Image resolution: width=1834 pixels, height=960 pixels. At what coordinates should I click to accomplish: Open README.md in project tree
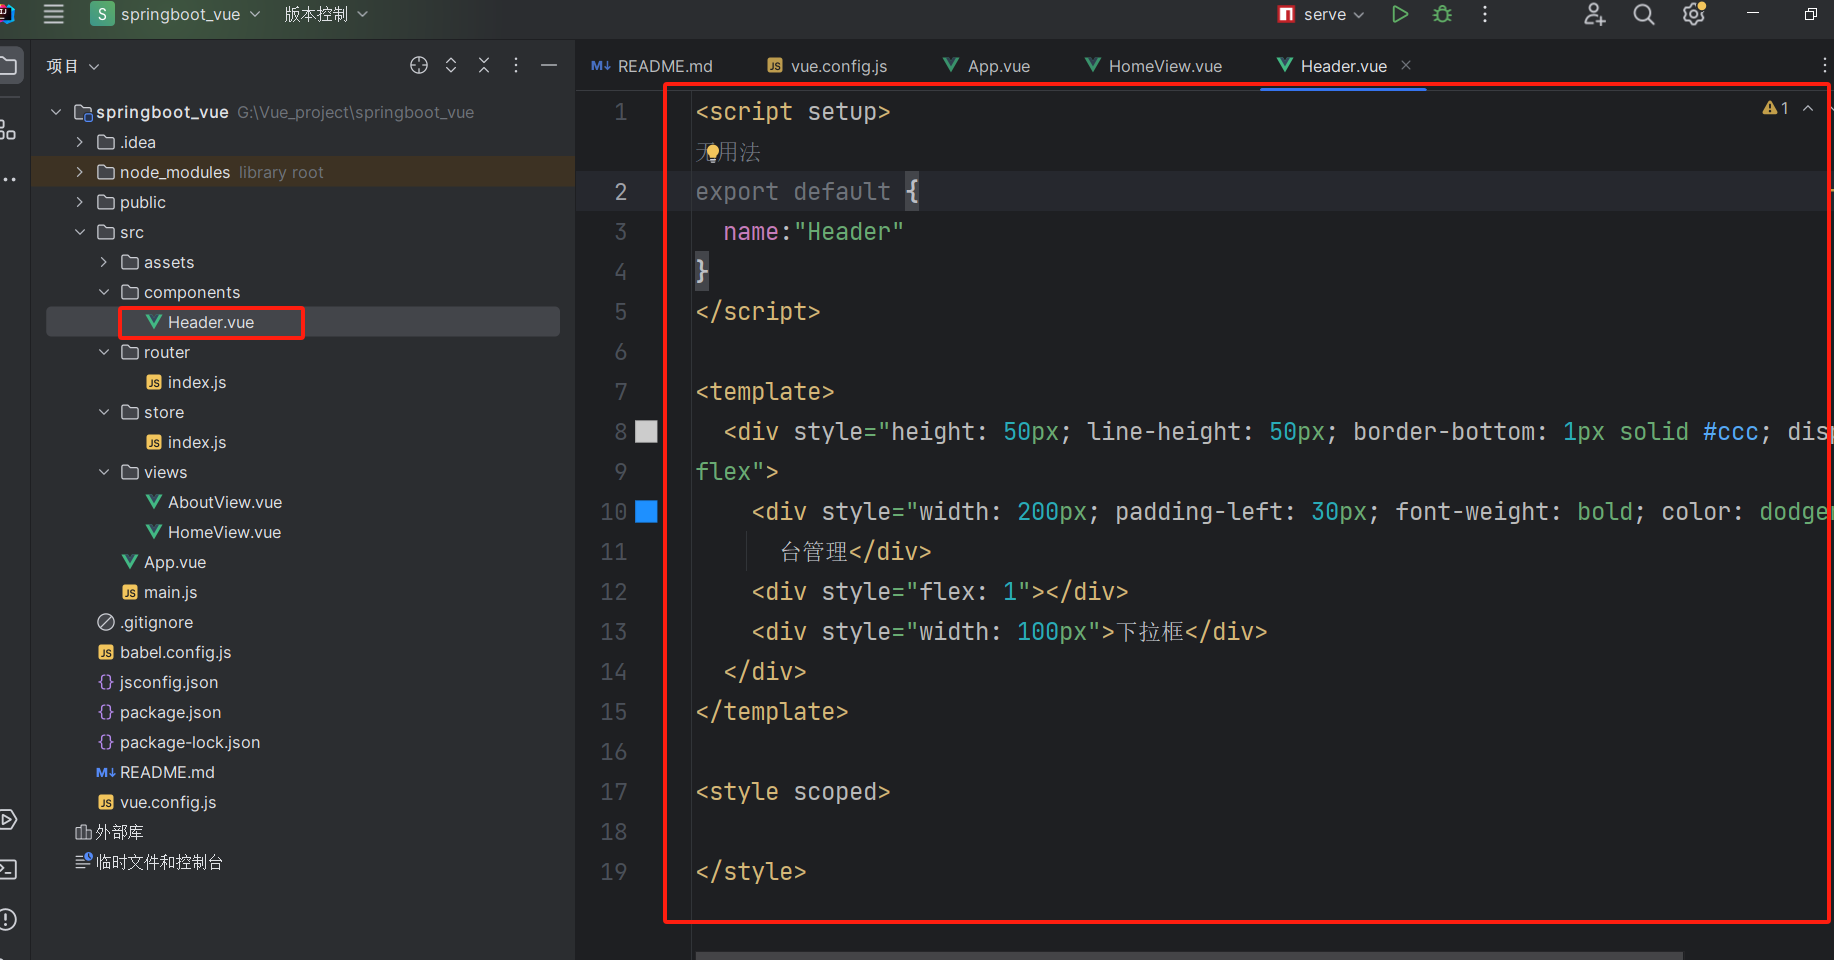[x=156, y=772]
